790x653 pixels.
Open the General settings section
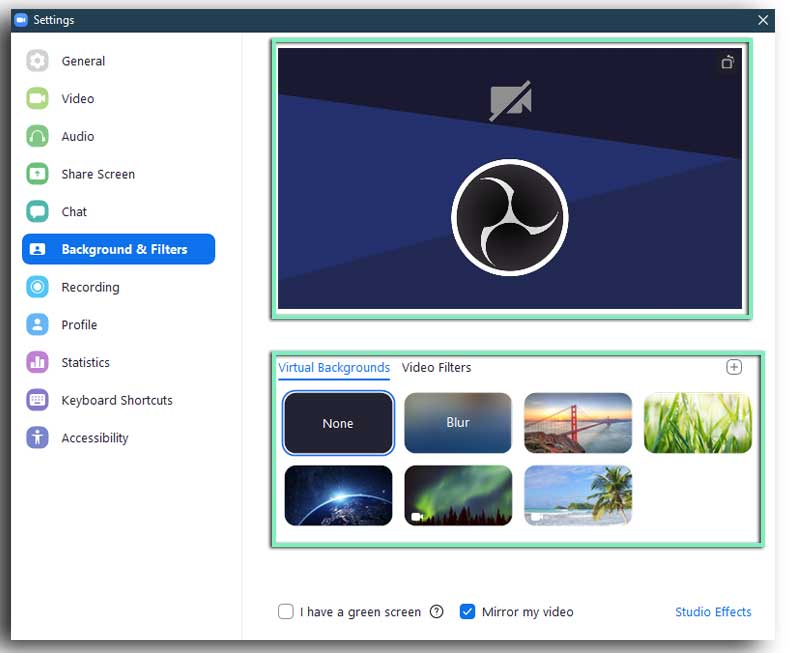tap(83, 61)
